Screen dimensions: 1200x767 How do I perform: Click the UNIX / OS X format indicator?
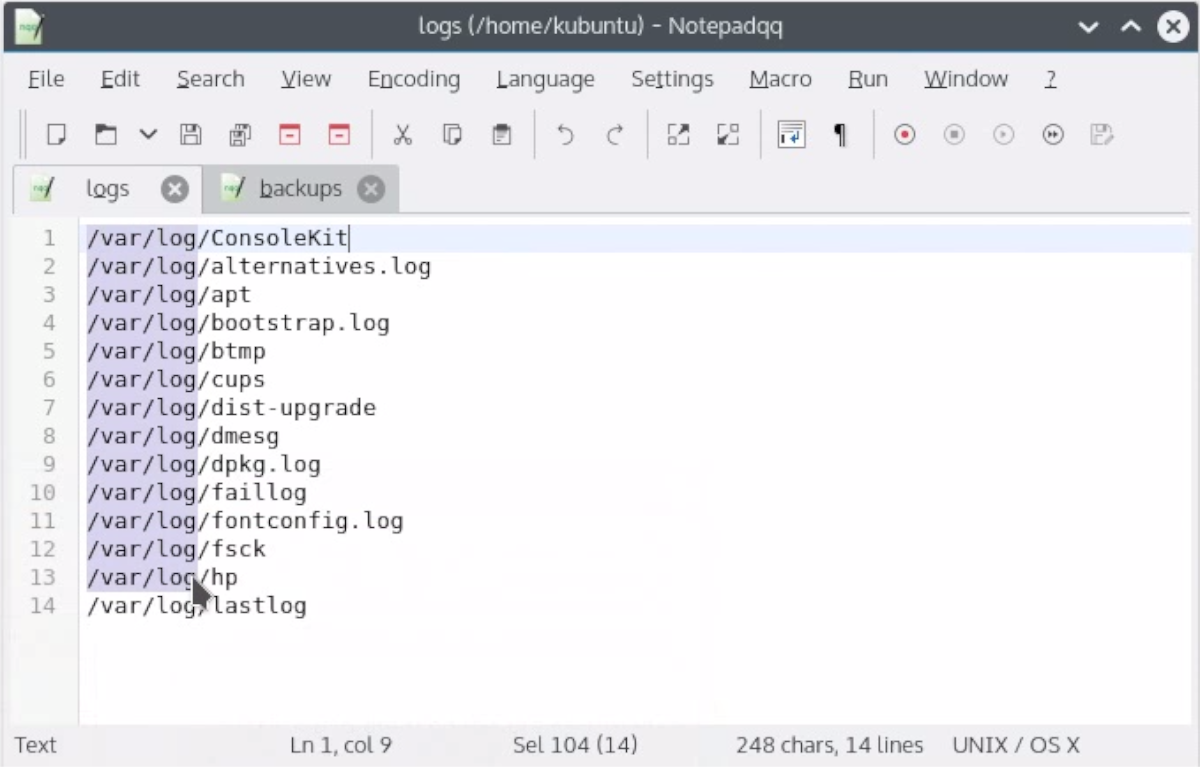pos(1016,745)
